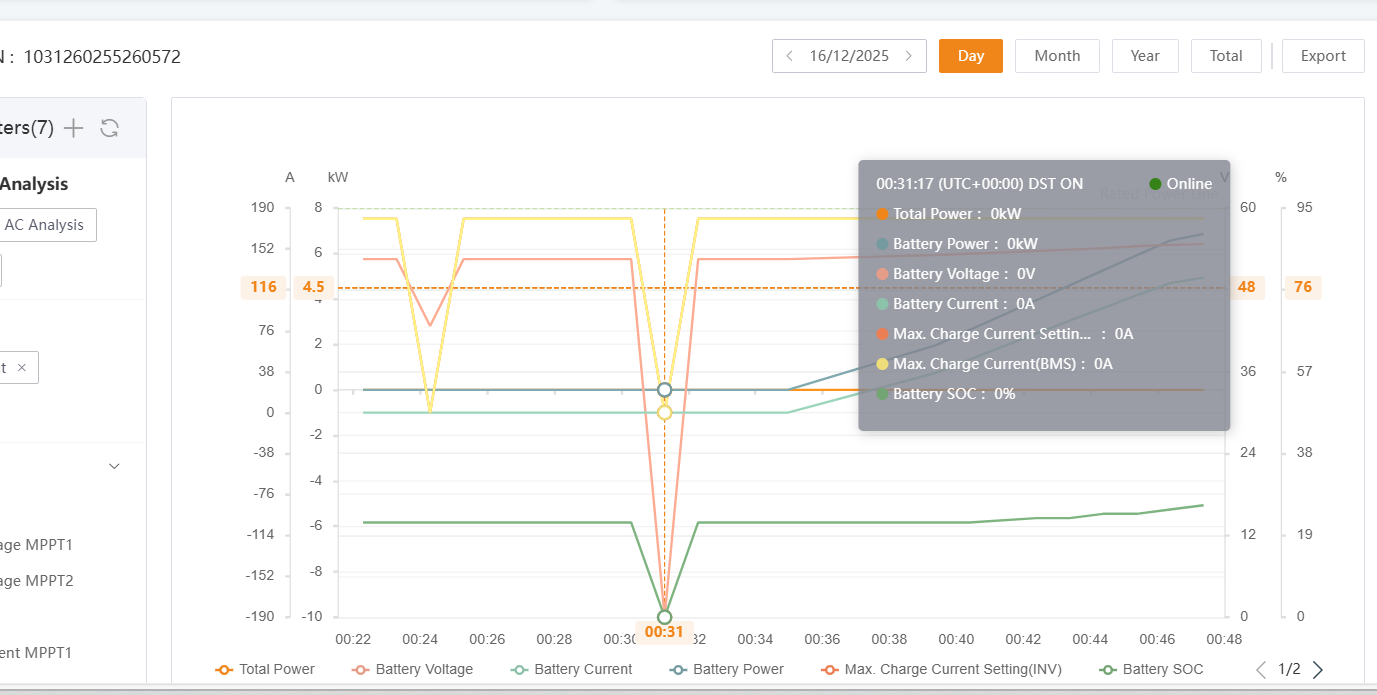Open the date picker showing 16/12/2025
The image size is (1377, 695).
849,56
